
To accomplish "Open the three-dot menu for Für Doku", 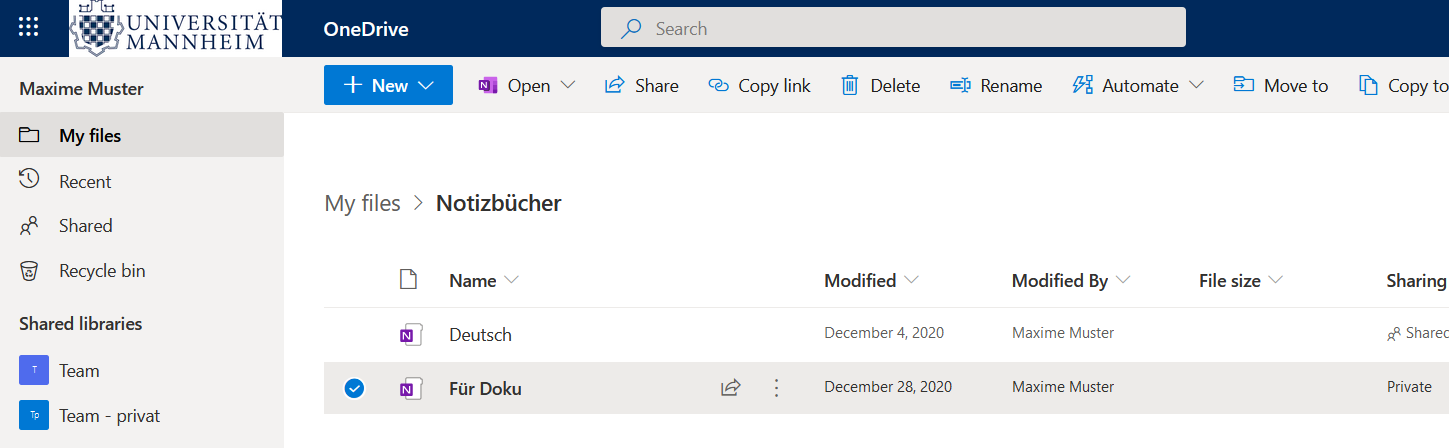I will (x=776, y=387).
